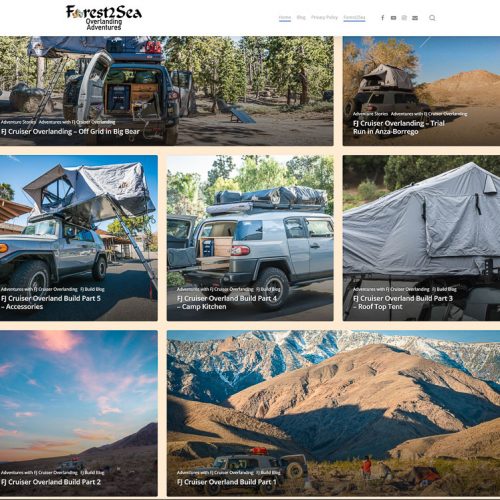Open FJ Cruiser Overlanding Off Grid in Big Bear
500x500 pixels.
pos(70,131)
